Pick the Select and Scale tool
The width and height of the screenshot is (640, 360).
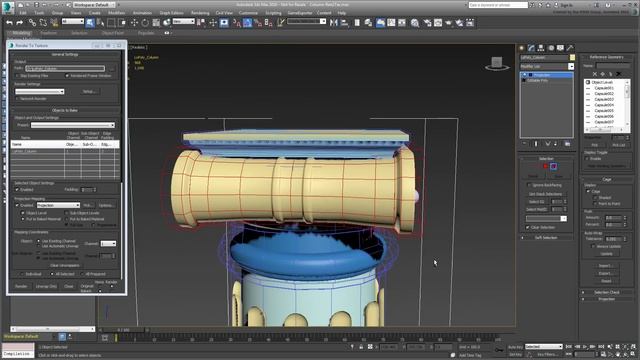(156, 23)
